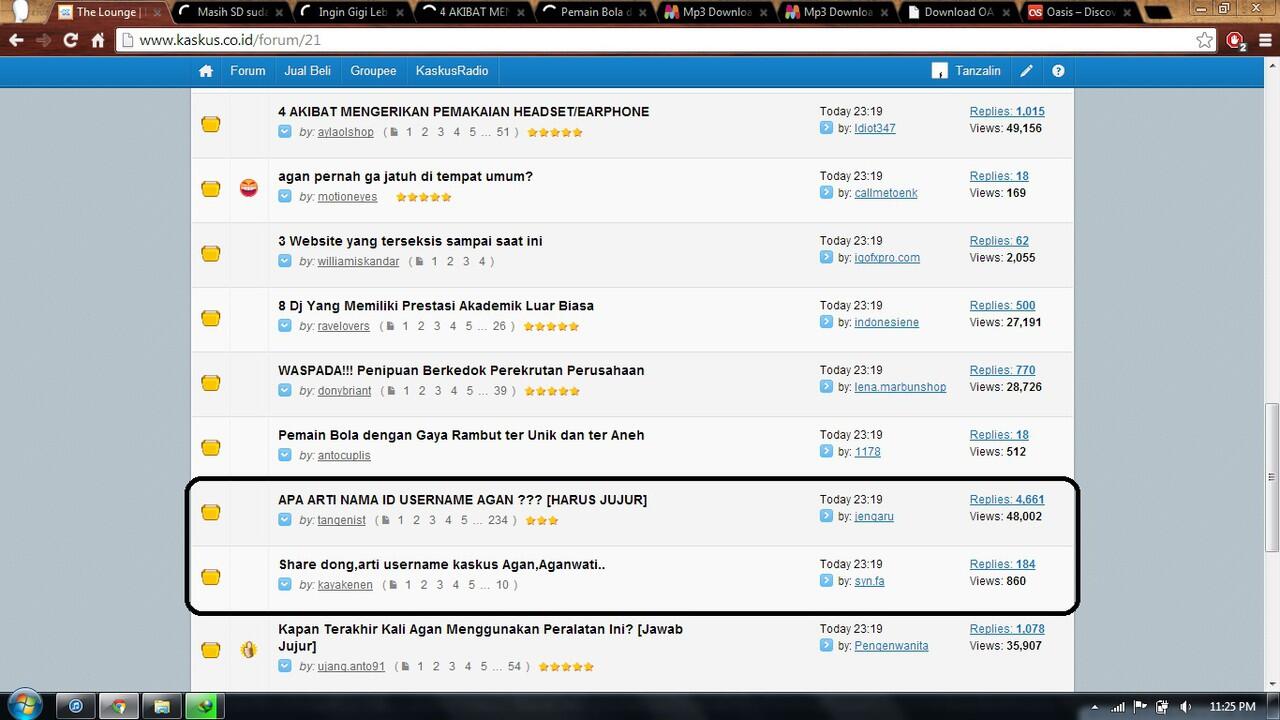Go to page 234 of the tangenist thread
Image resolution: width=1280 pixels, height=720 pixels.
pos(498,520)
